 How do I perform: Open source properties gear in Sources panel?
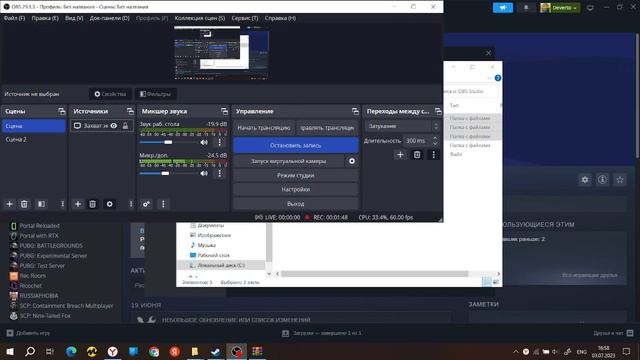coord(109,204)
